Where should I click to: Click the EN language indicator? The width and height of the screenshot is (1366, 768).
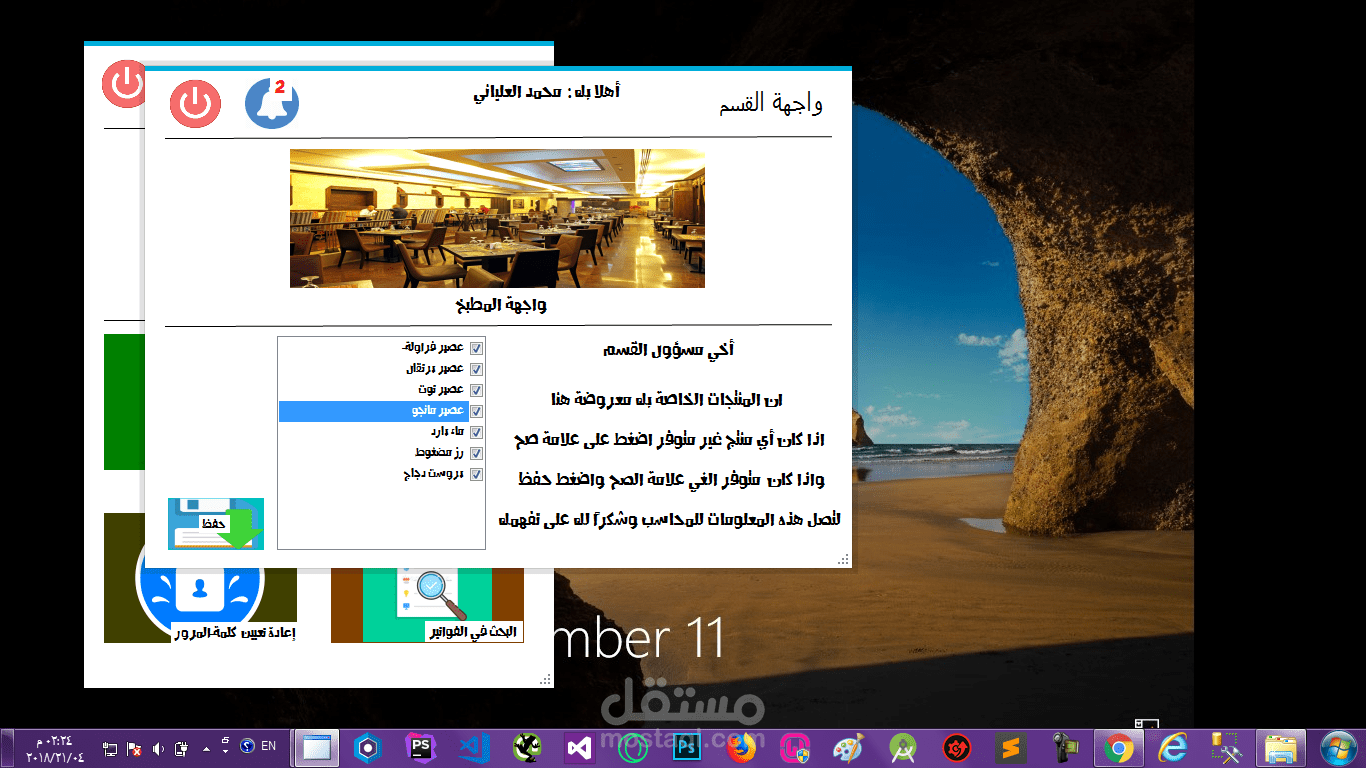(x=269, y=746)
